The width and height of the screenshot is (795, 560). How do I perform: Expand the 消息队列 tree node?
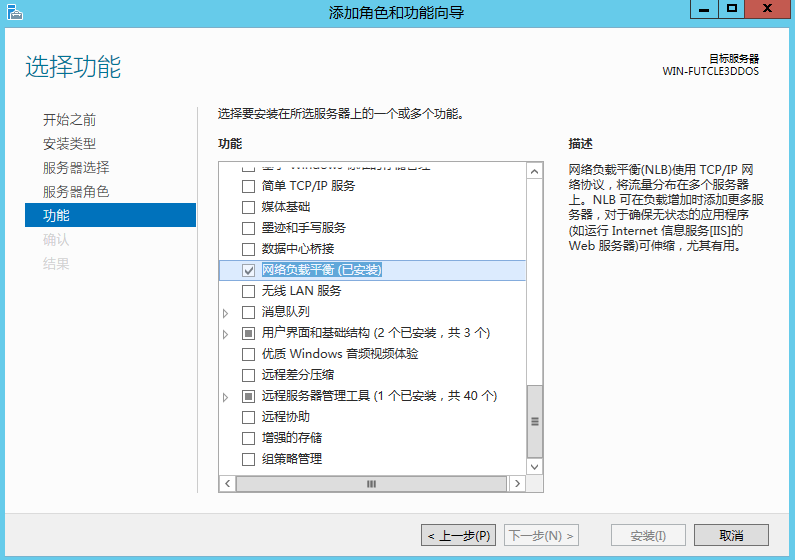pyautogui.click(x=226, y=313)
